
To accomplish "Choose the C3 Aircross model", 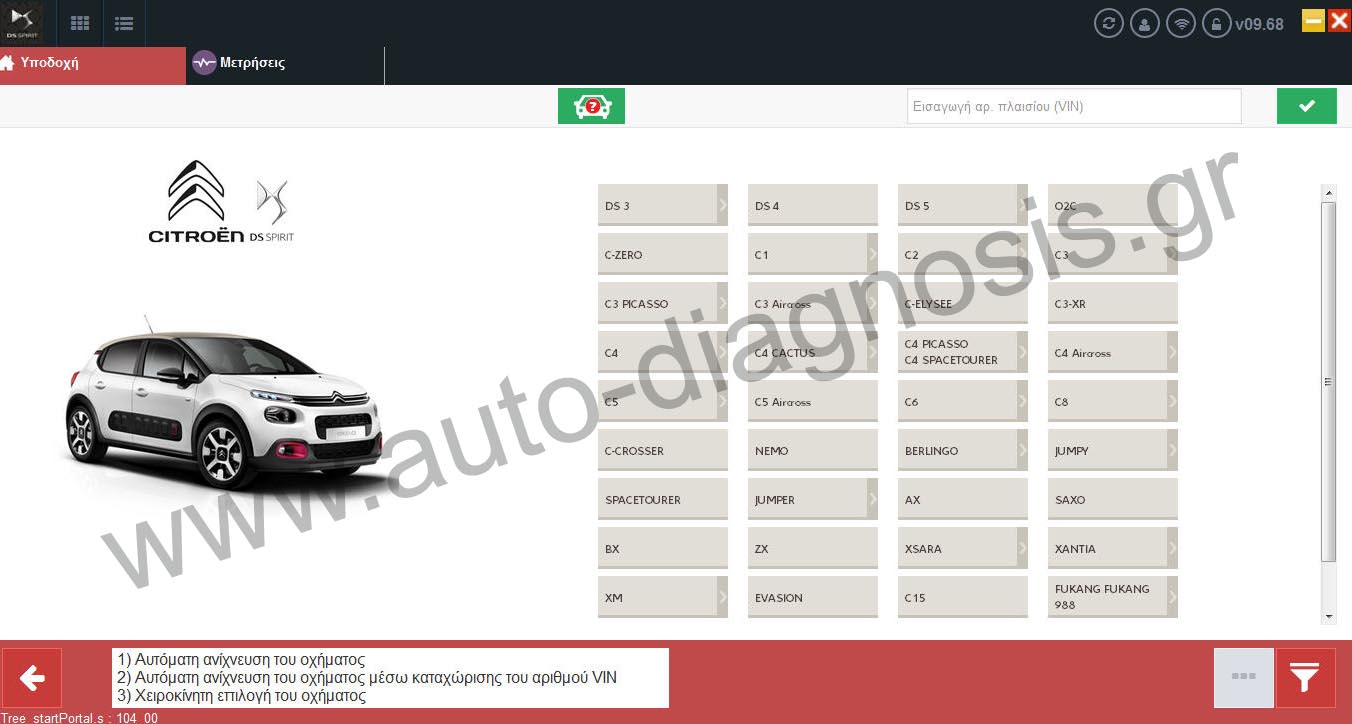I will pos(813,303).
